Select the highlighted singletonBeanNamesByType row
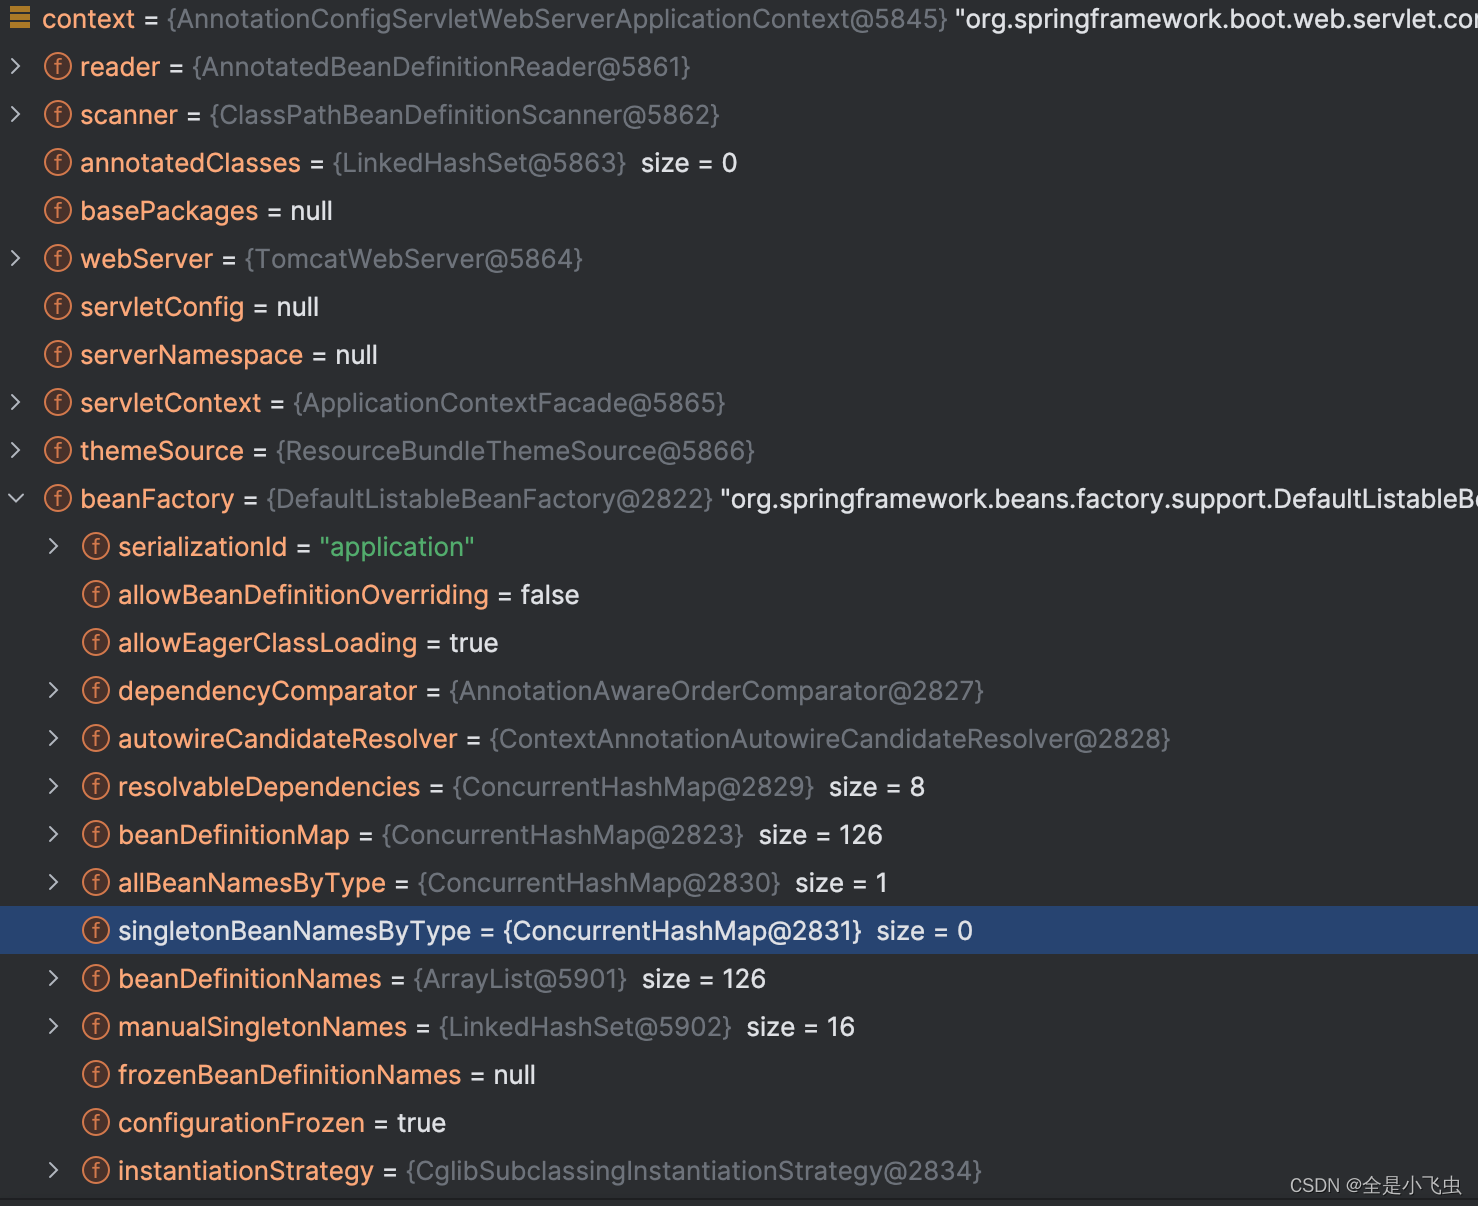Viewport: 1478px width, 1206px height. pyautogui.click(x=739, y=930)
